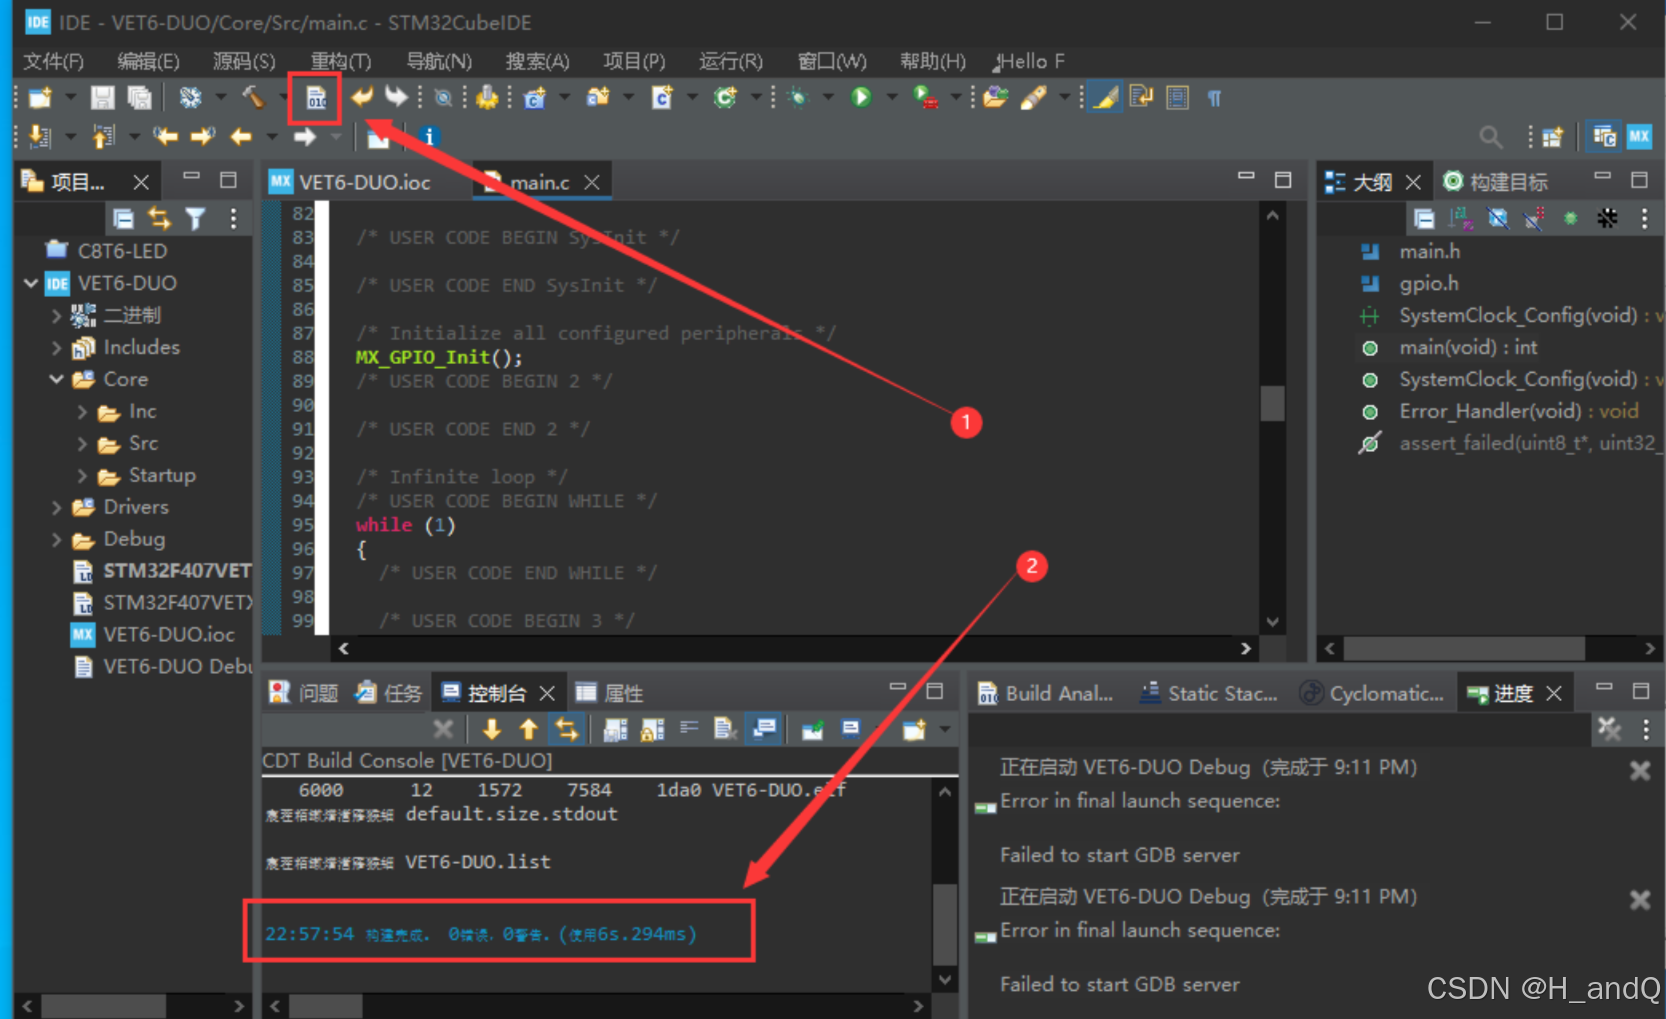
Task: Click console horizontal scrollbar thumb
Action: [x=326, y=1005]
